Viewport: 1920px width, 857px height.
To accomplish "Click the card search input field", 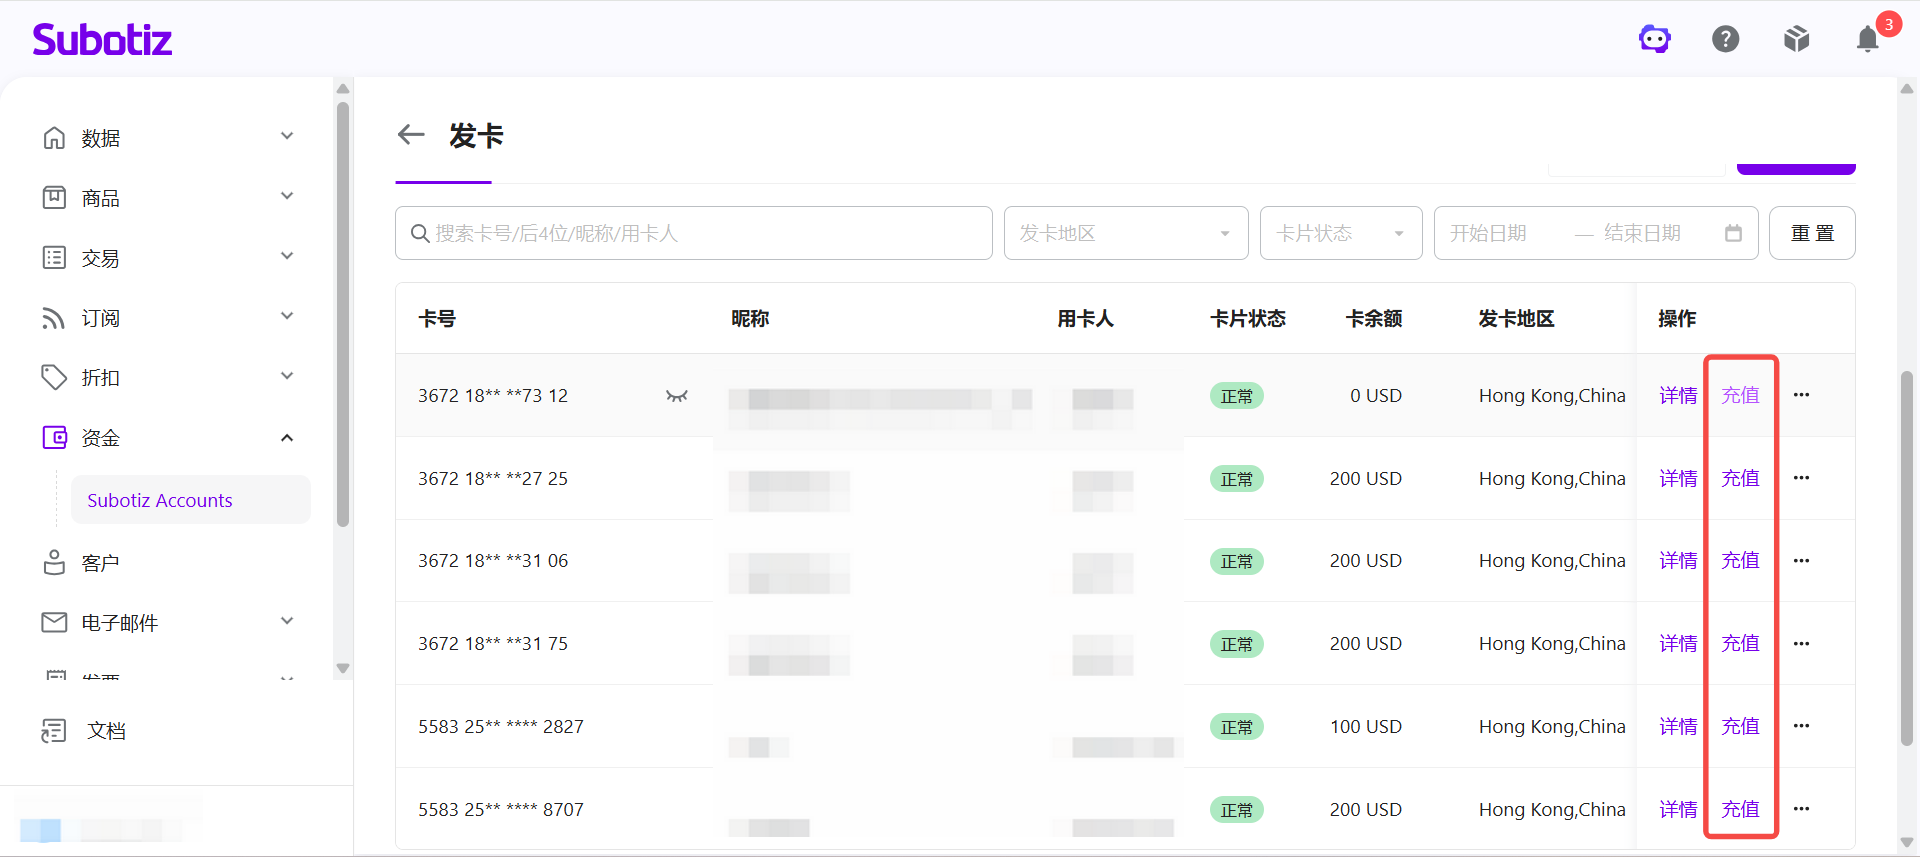I will (x=694, y=233).
